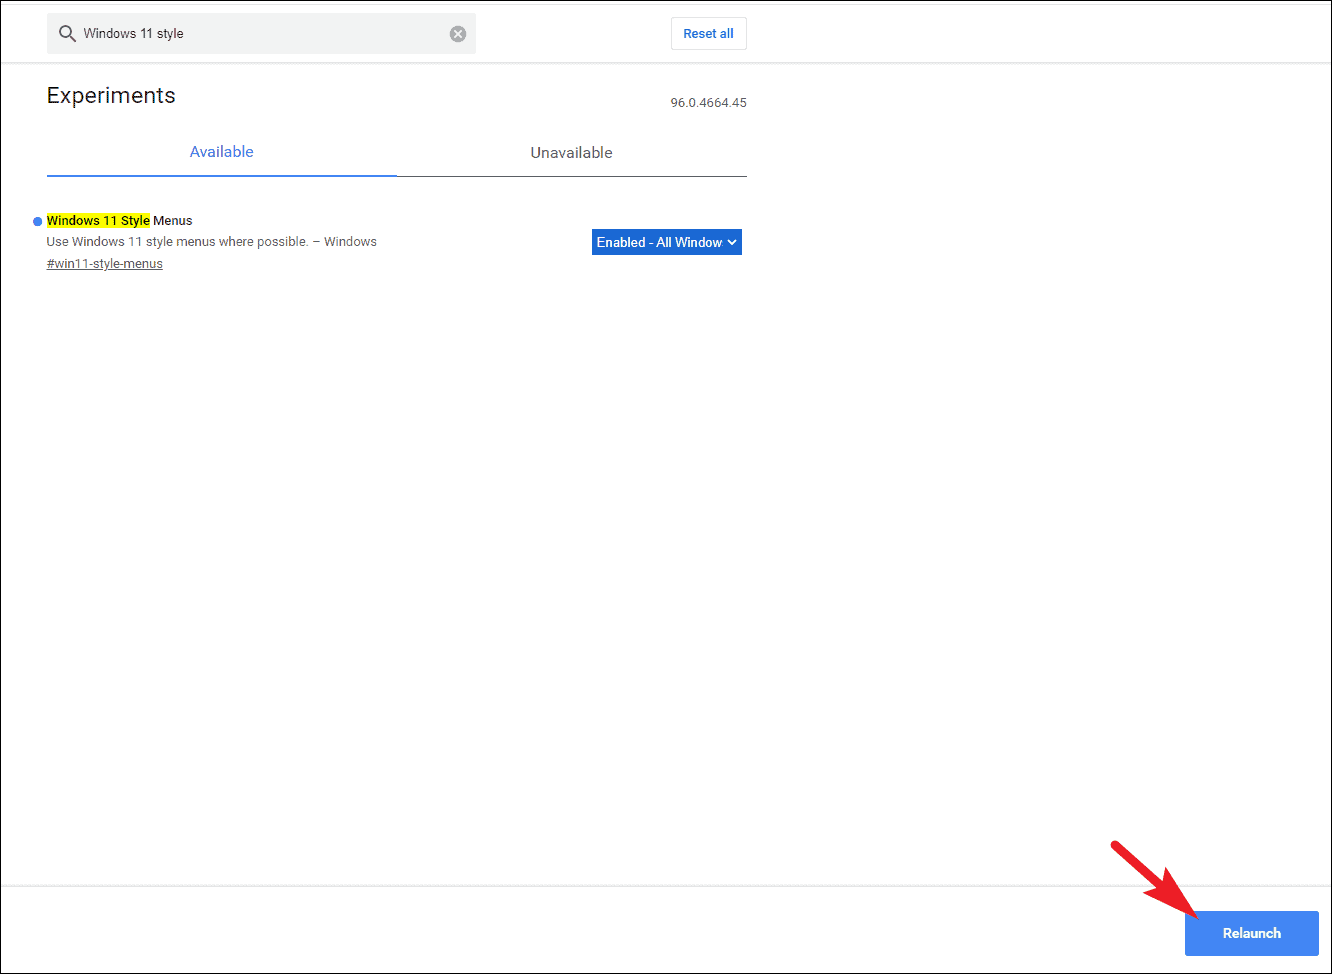The height and width of the screenshot is (974, 1332).
Task: Click the search magnifier icon
Action: (67, 34)
